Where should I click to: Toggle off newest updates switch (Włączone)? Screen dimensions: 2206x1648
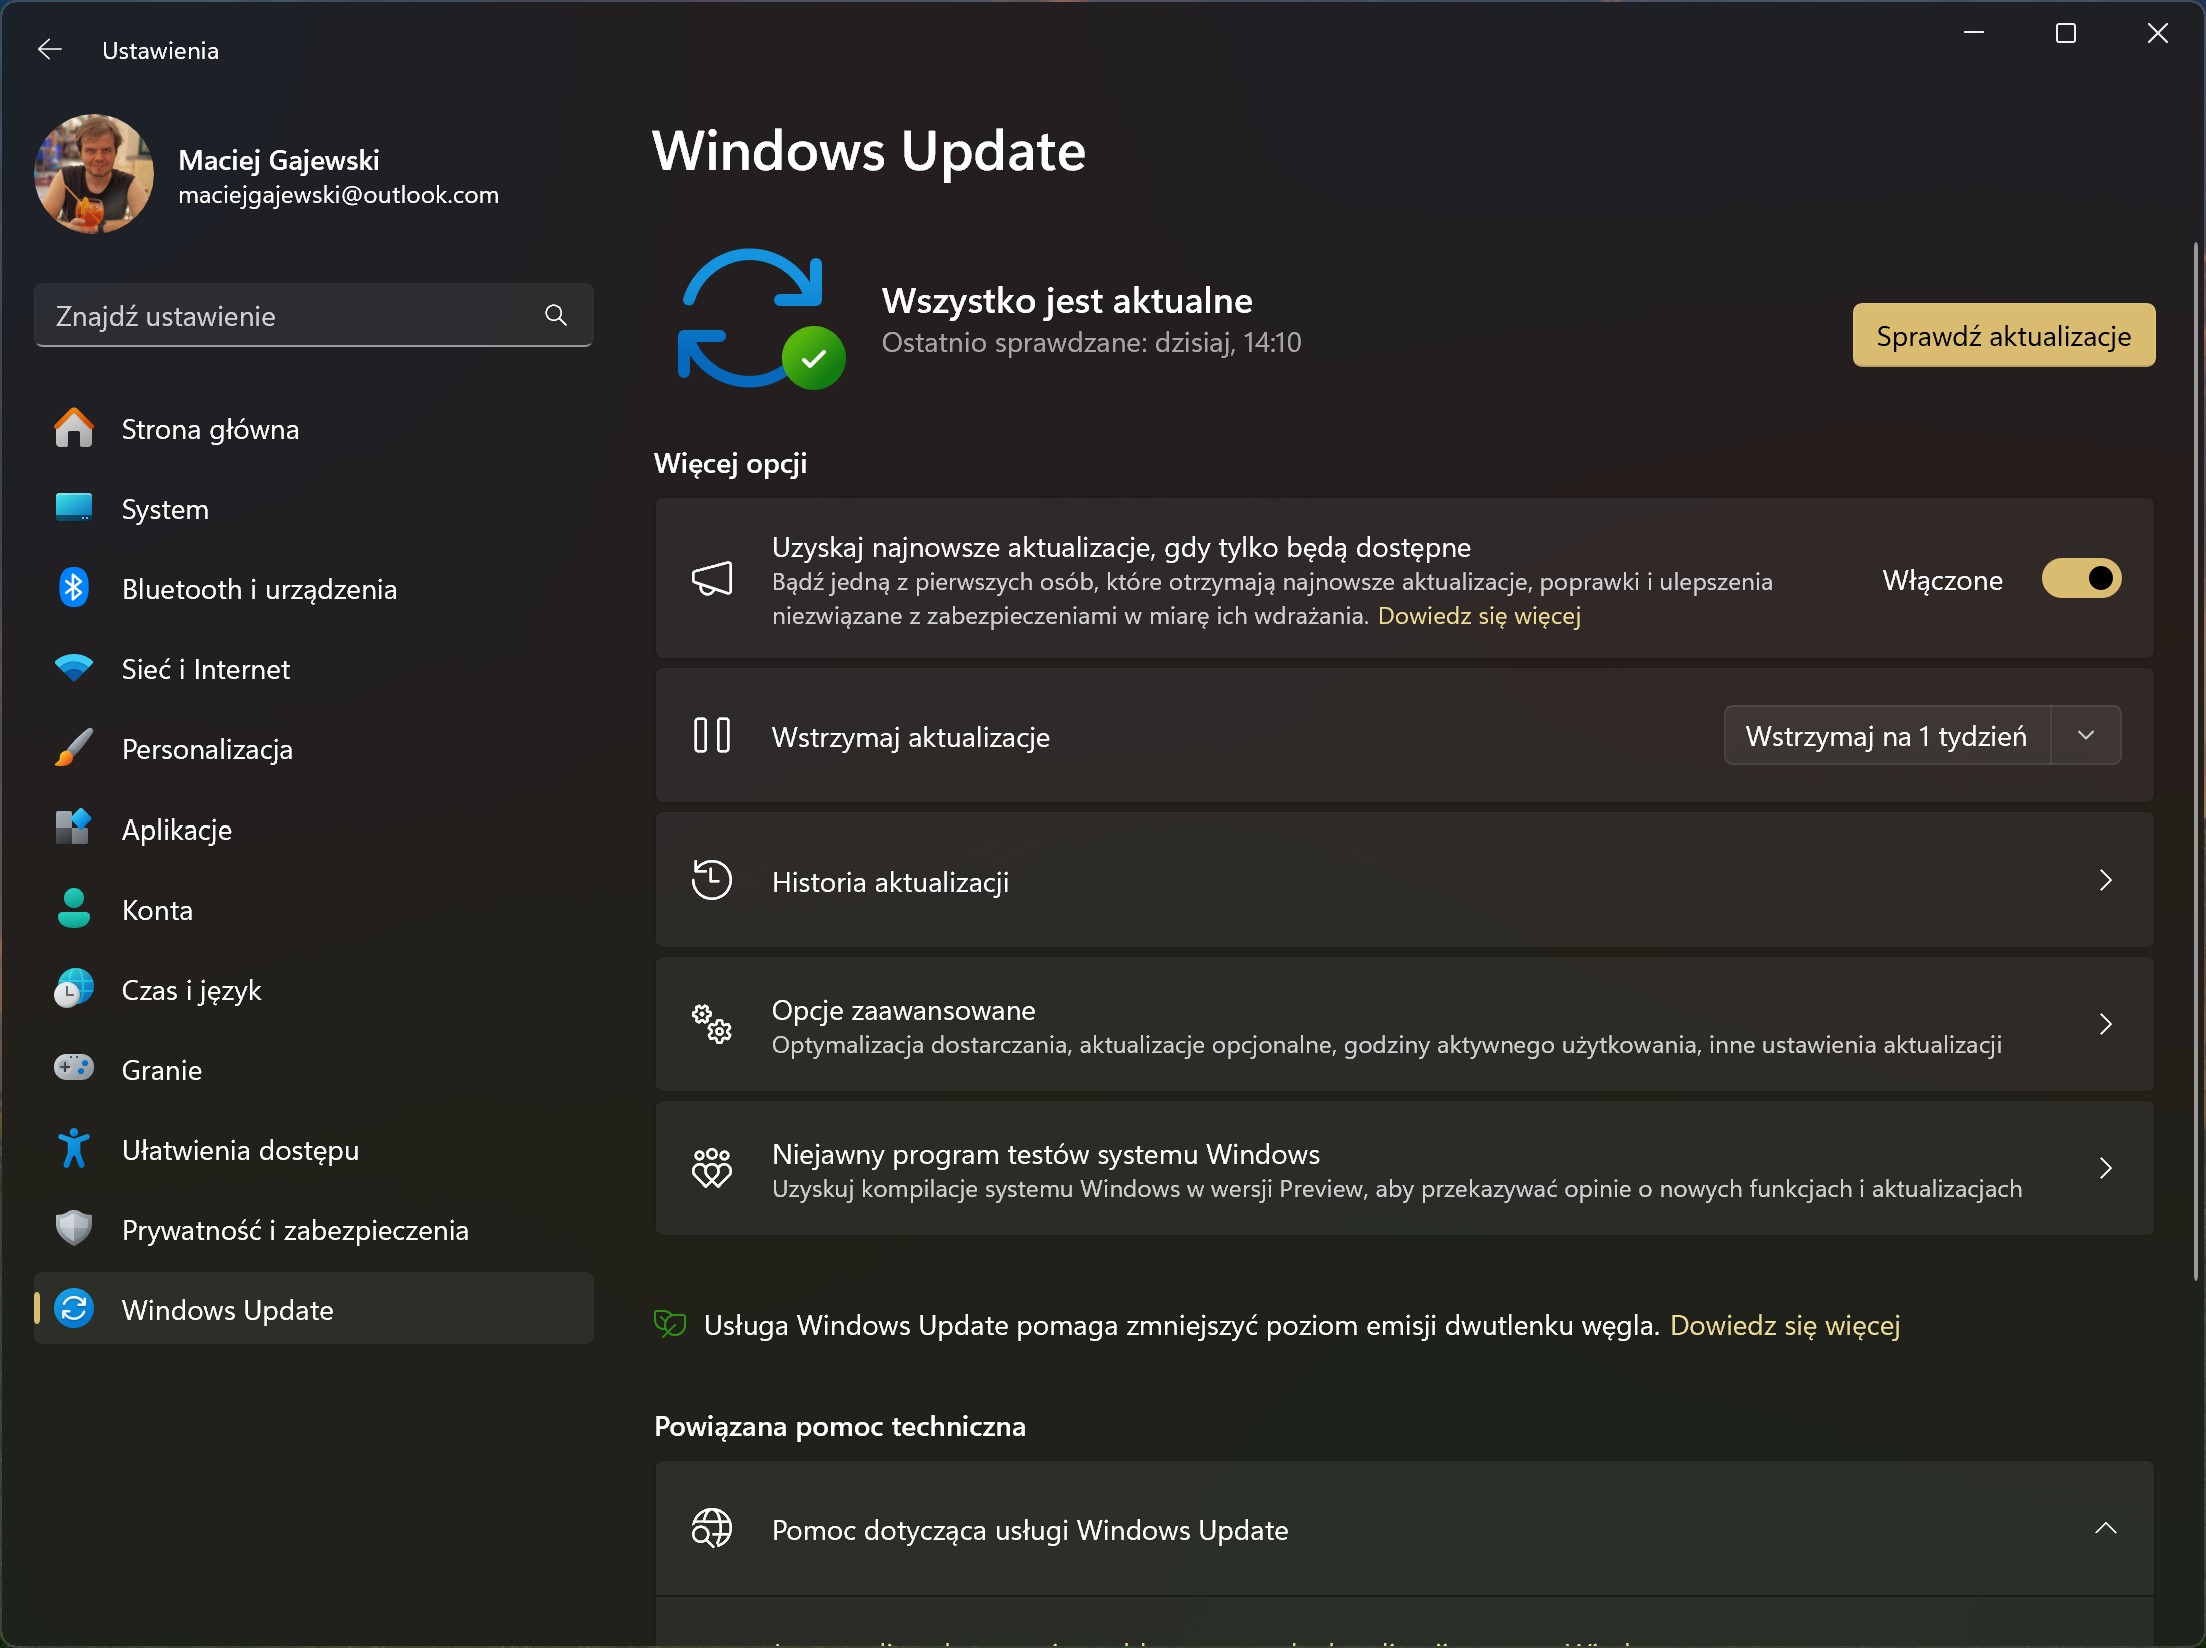2082,579
